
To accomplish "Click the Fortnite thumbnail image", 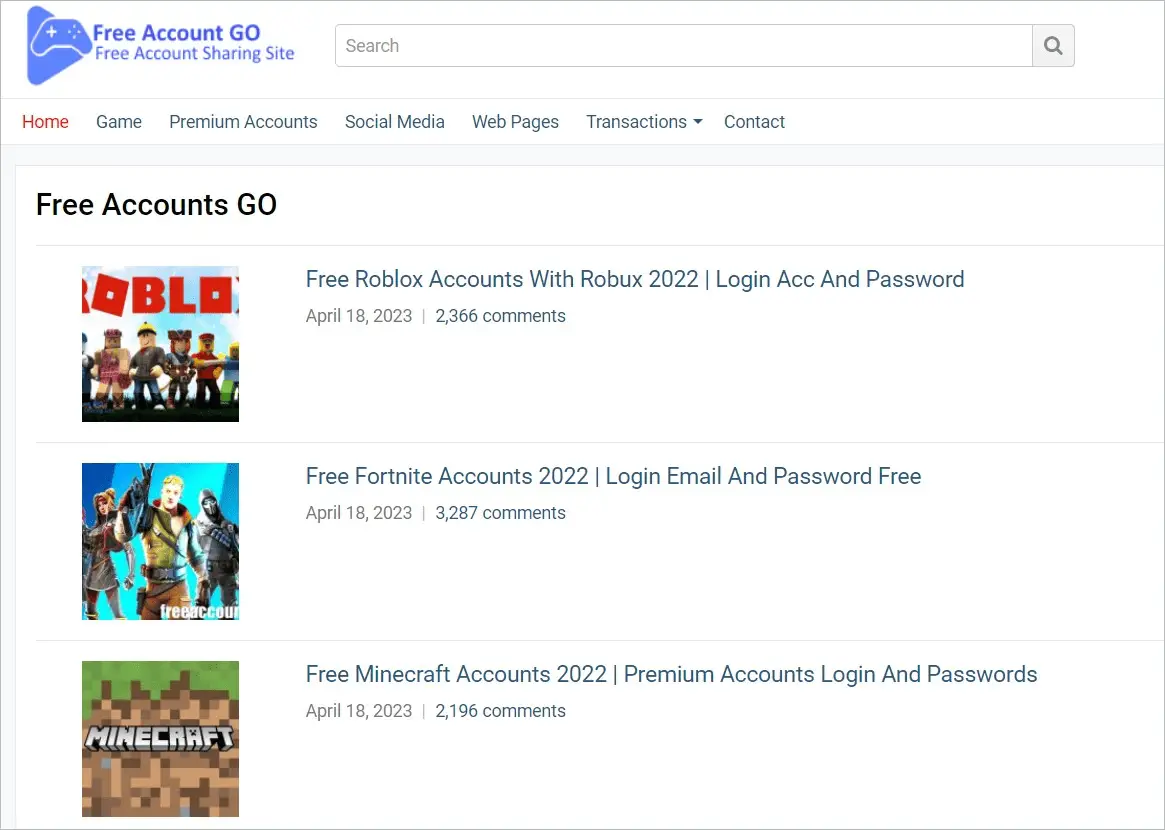I will point(160,542).
